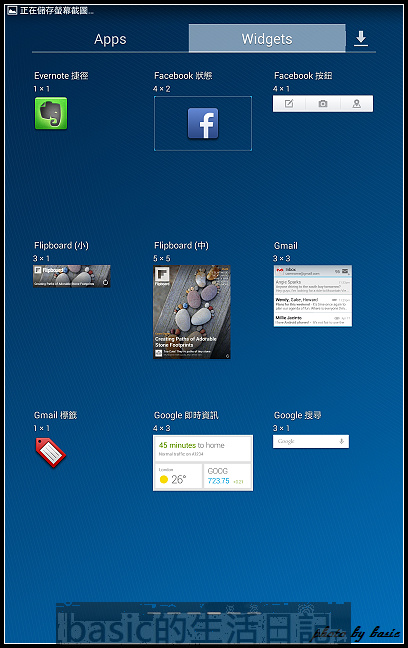Viewport: 408px width, 648px height.
Task: Tap the microphone in Google search widget
Action: pyautogui.click(x=341, y=441)
